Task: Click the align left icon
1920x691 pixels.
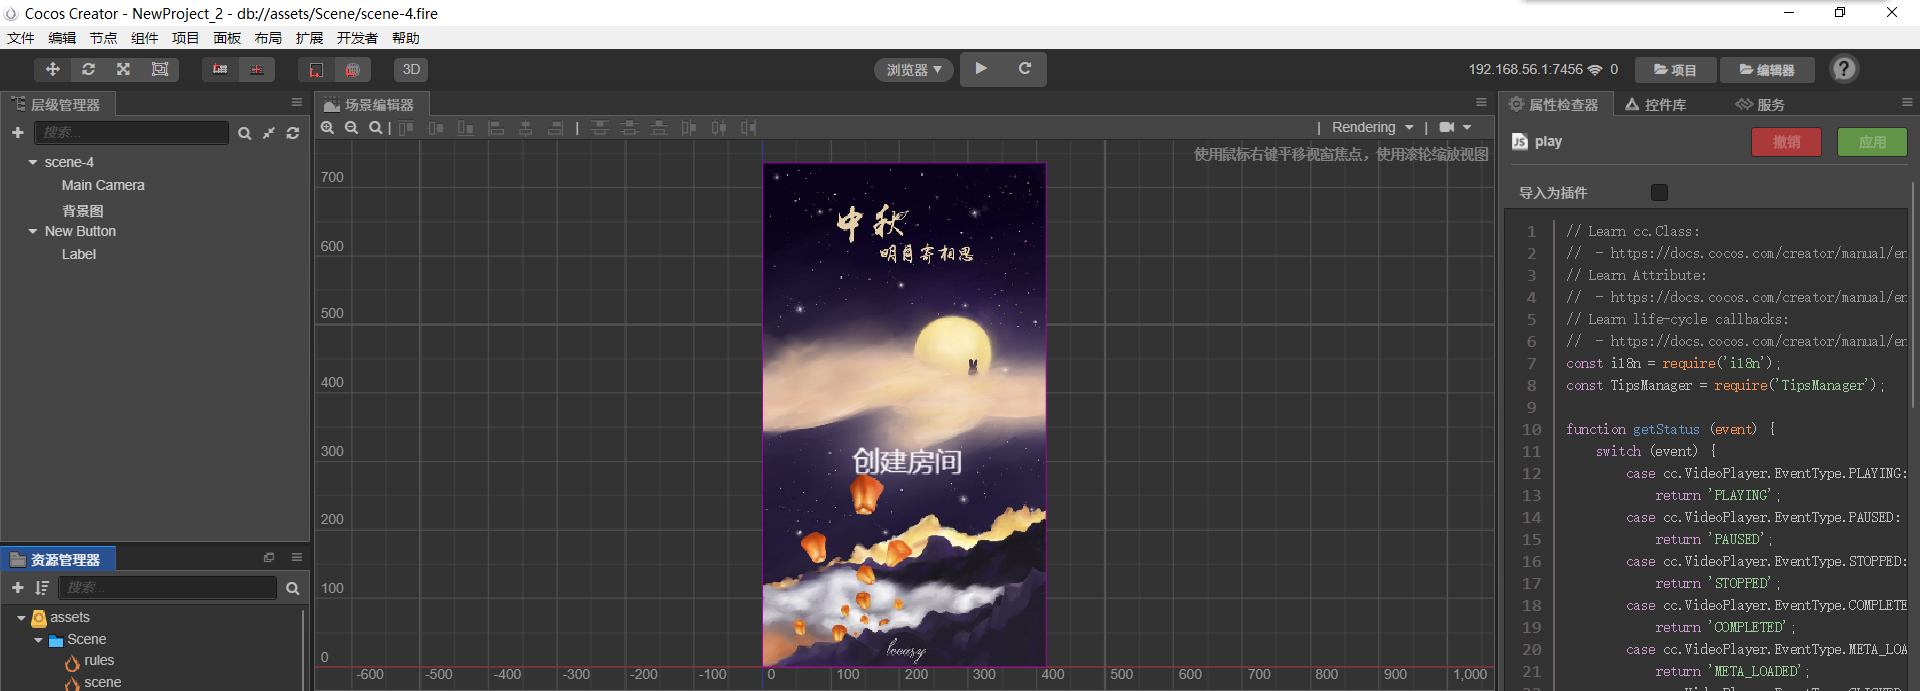Action: coord(495,128)
